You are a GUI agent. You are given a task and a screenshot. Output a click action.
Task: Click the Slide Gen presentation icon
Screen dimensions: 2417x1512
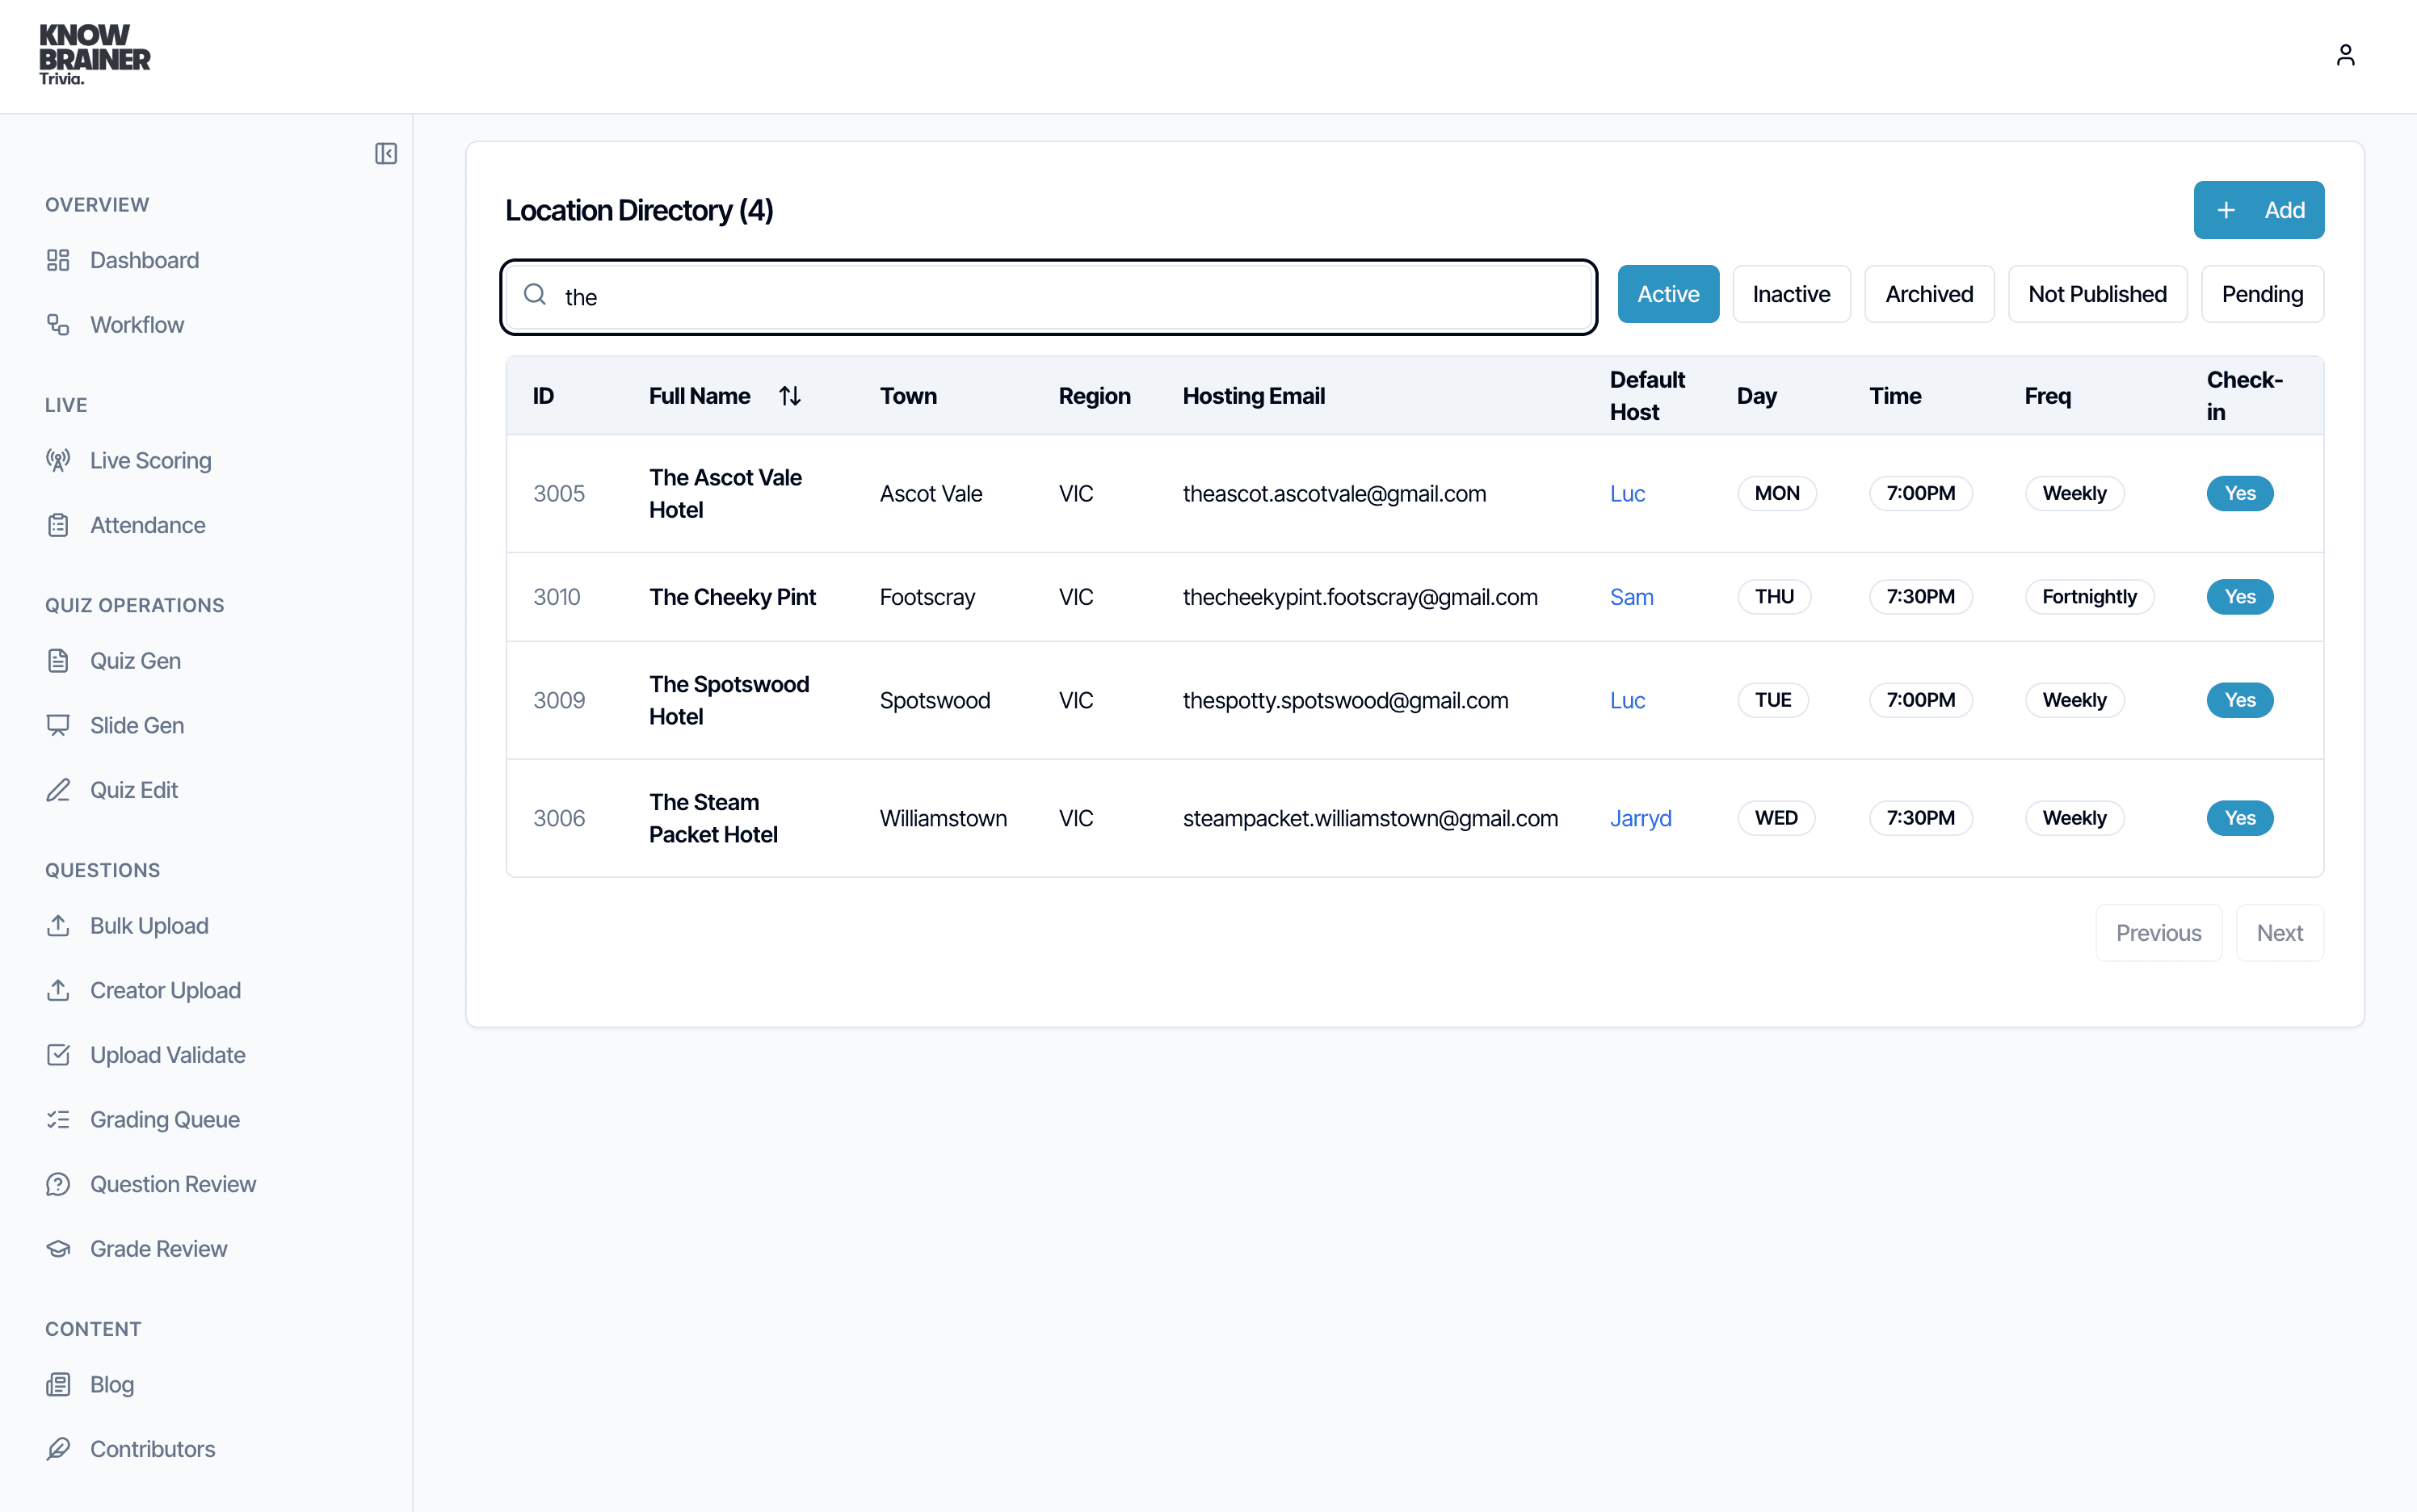pyautogui.click(x=58, y=725)
